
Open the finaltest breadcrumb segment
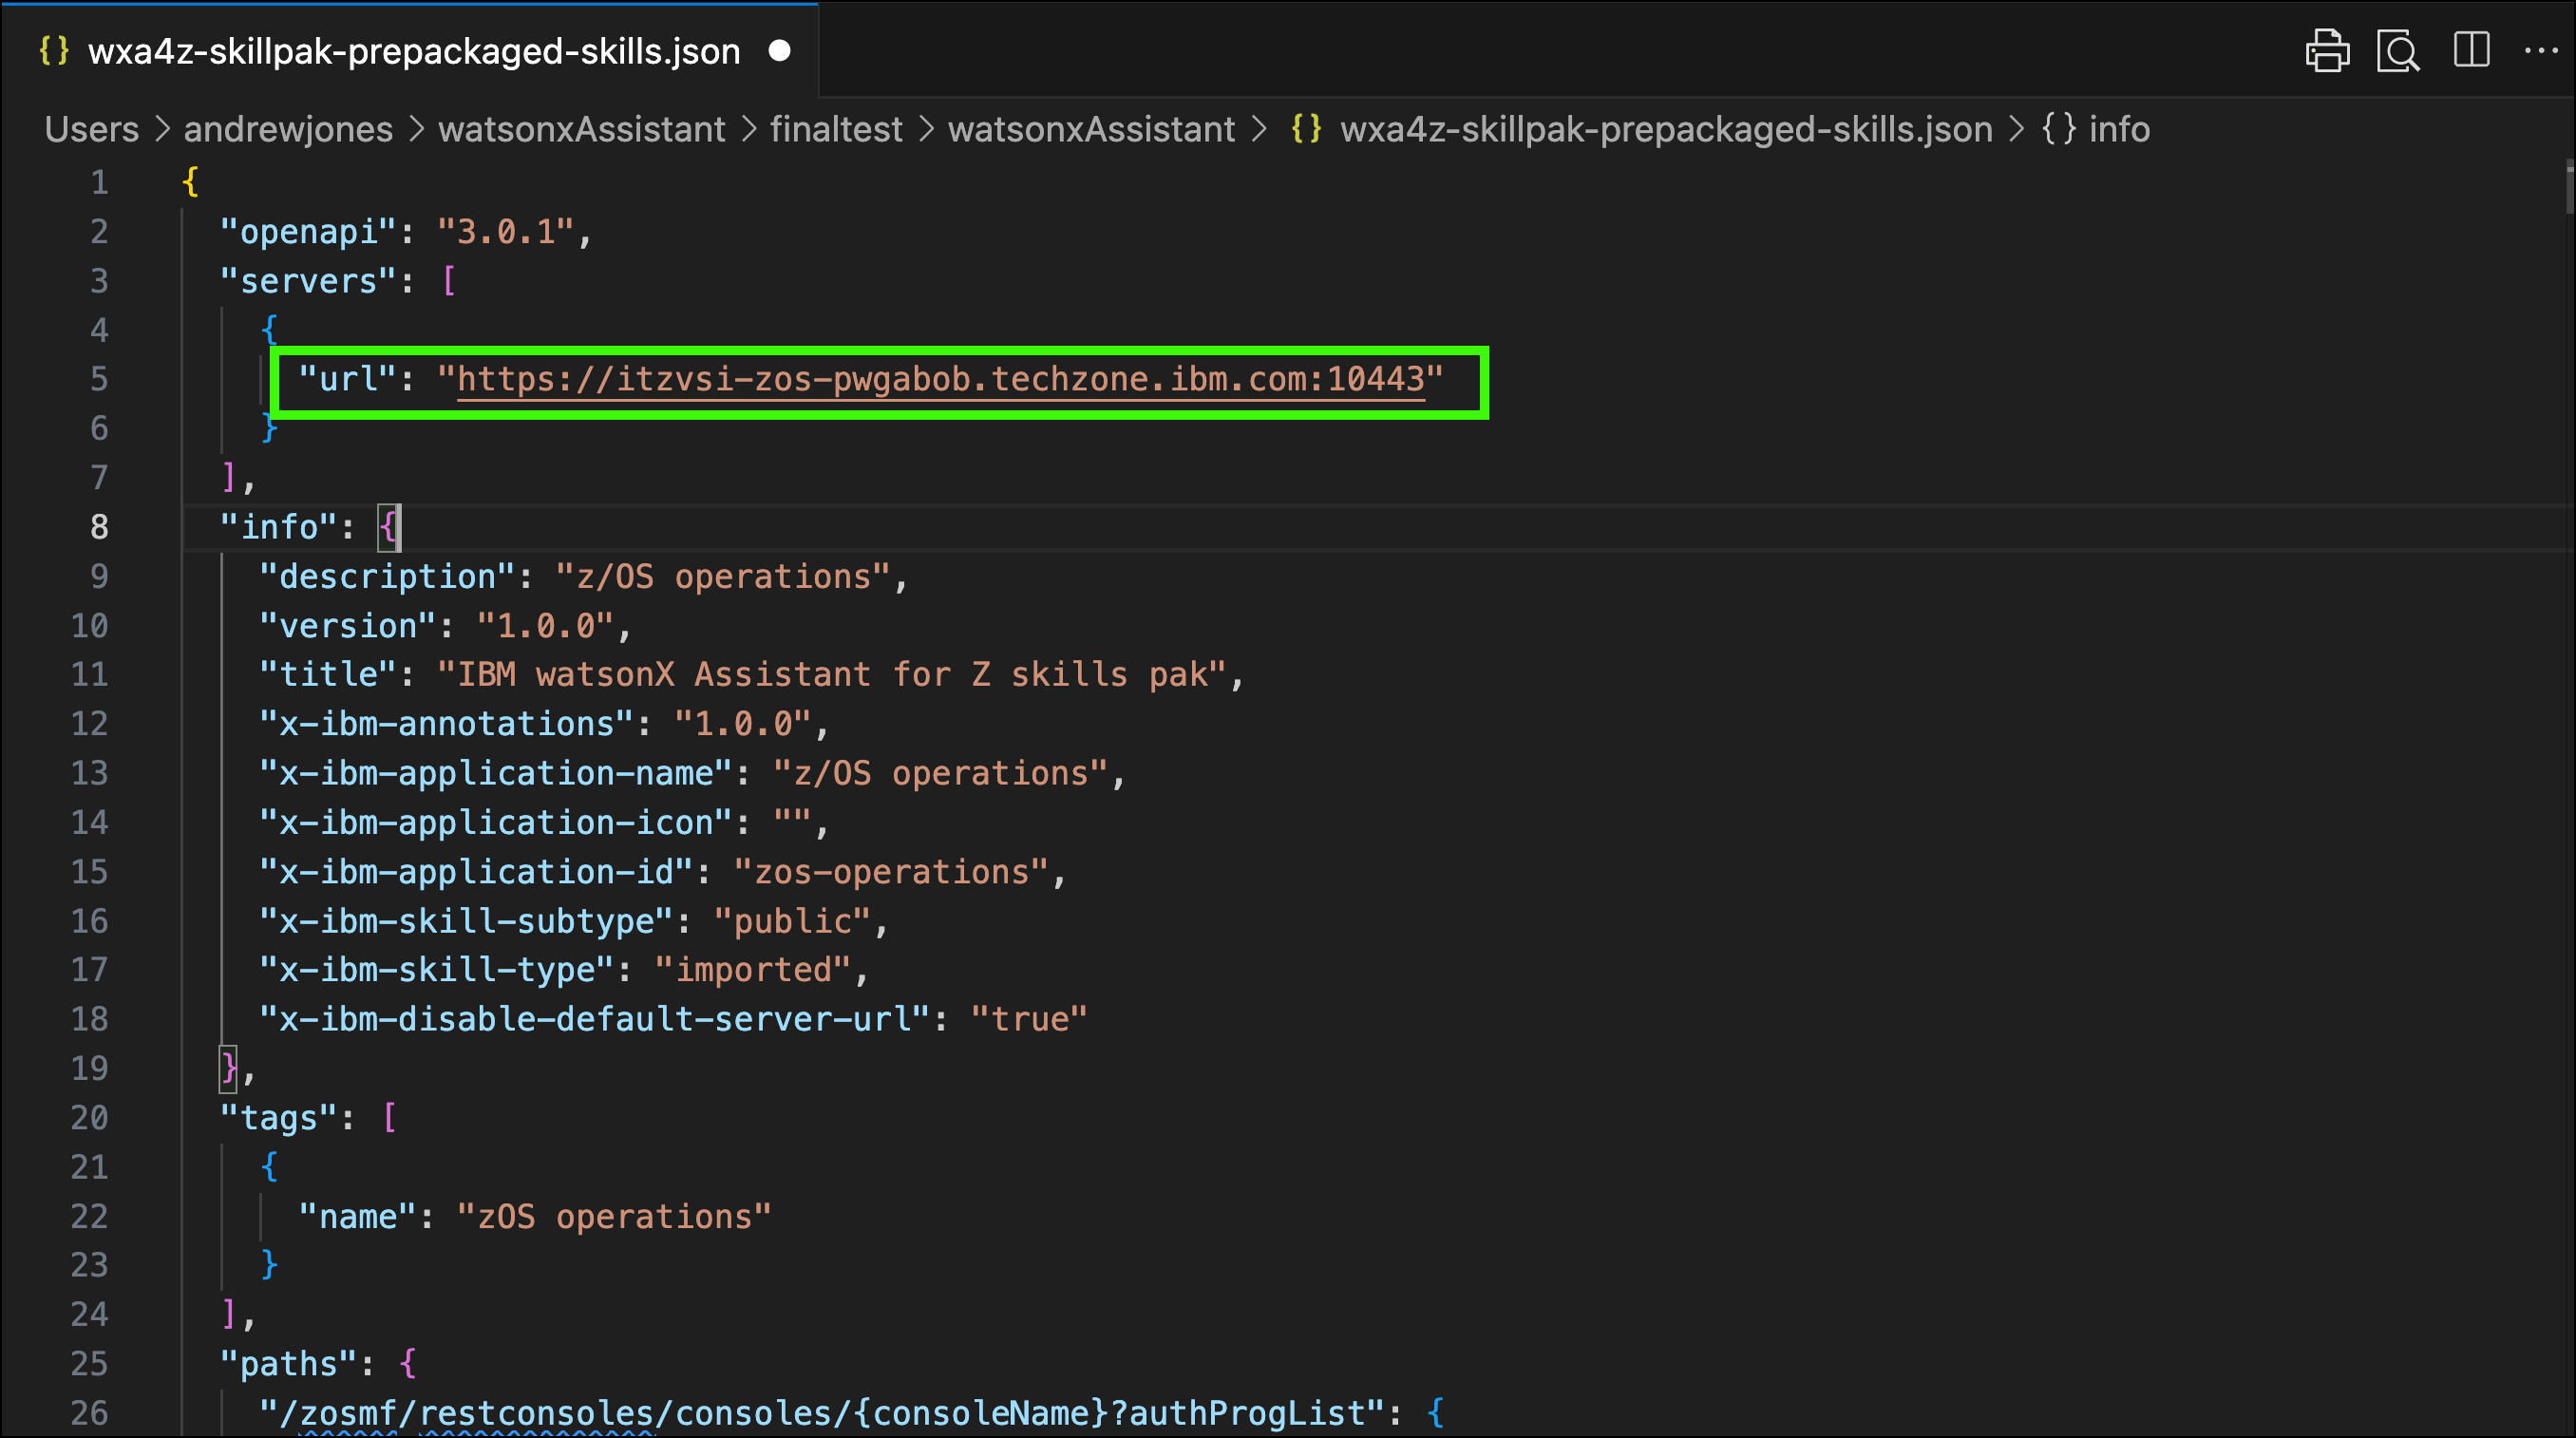pyautogui.click(x=836, y=129)
